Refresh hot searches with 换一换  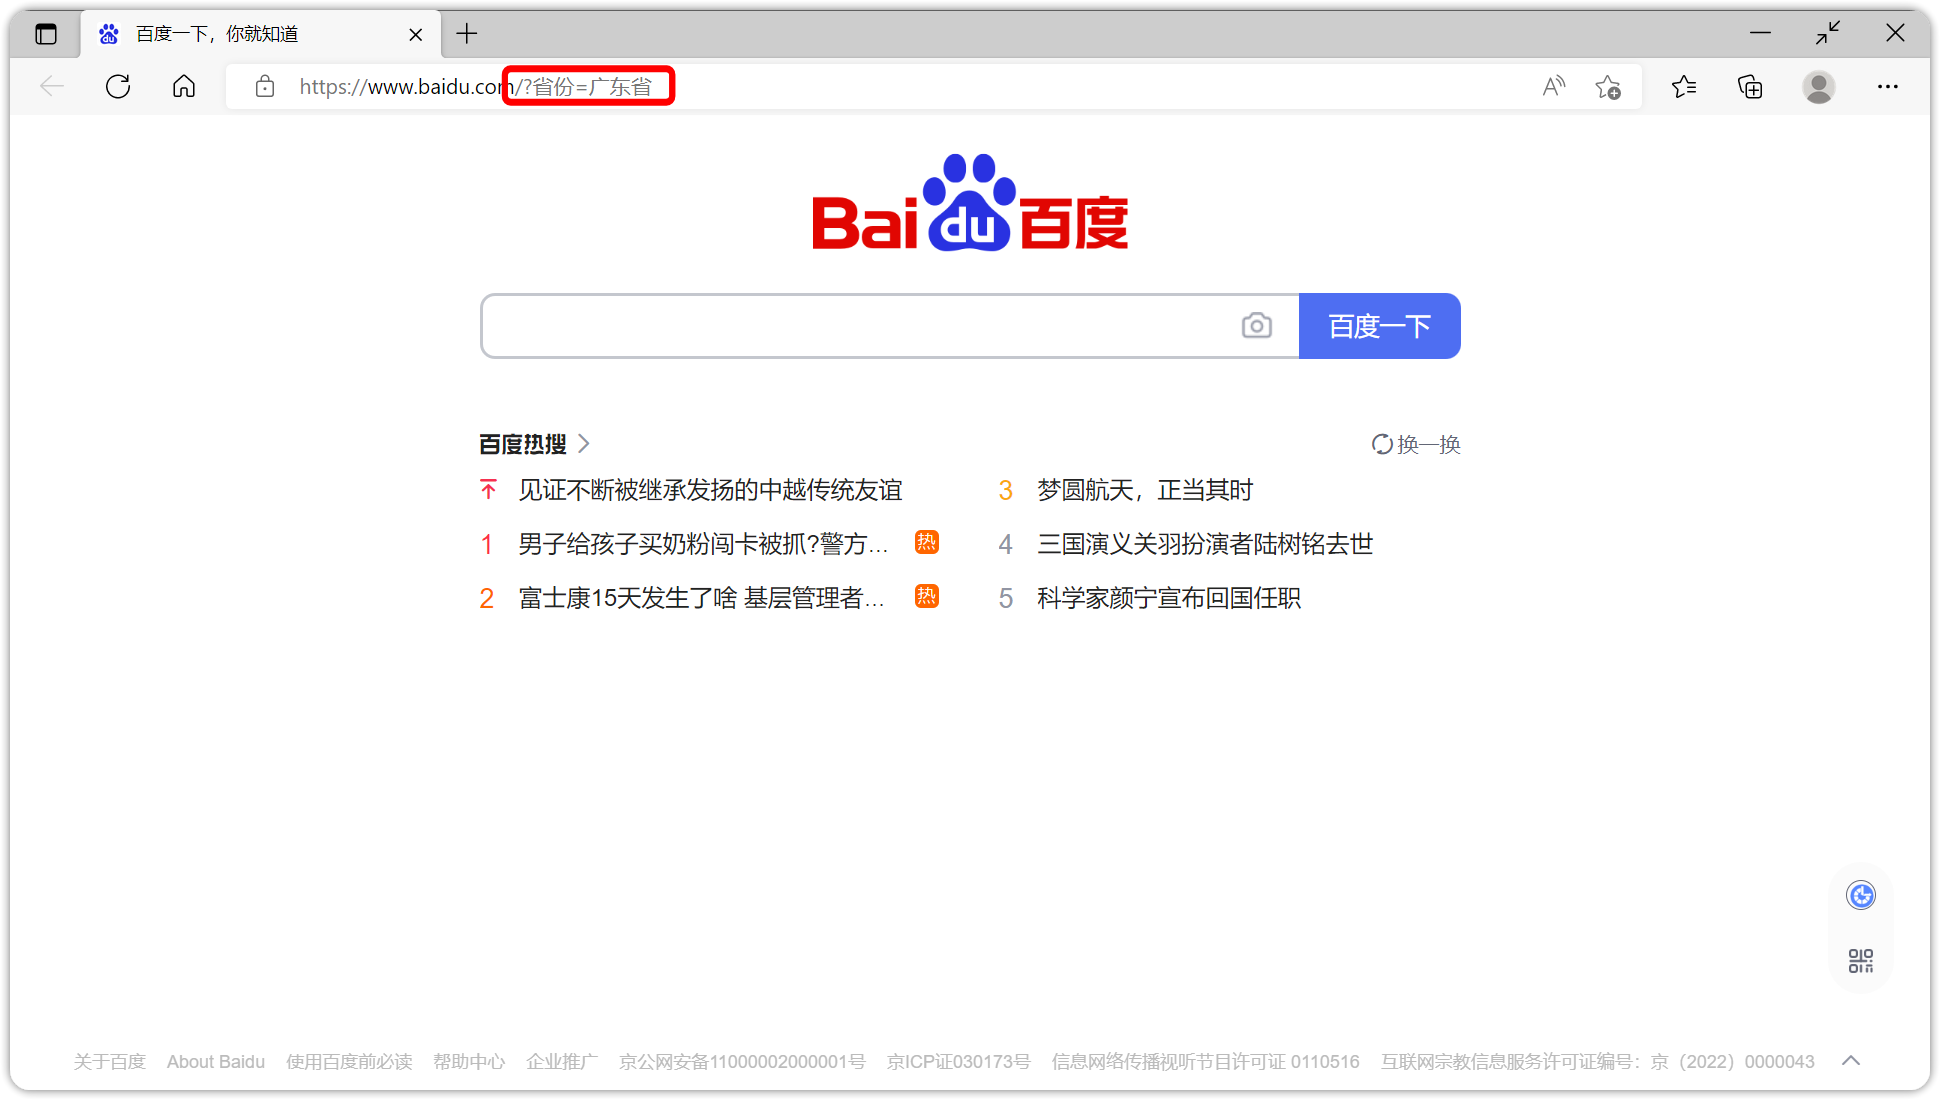tap(1416, 444)
